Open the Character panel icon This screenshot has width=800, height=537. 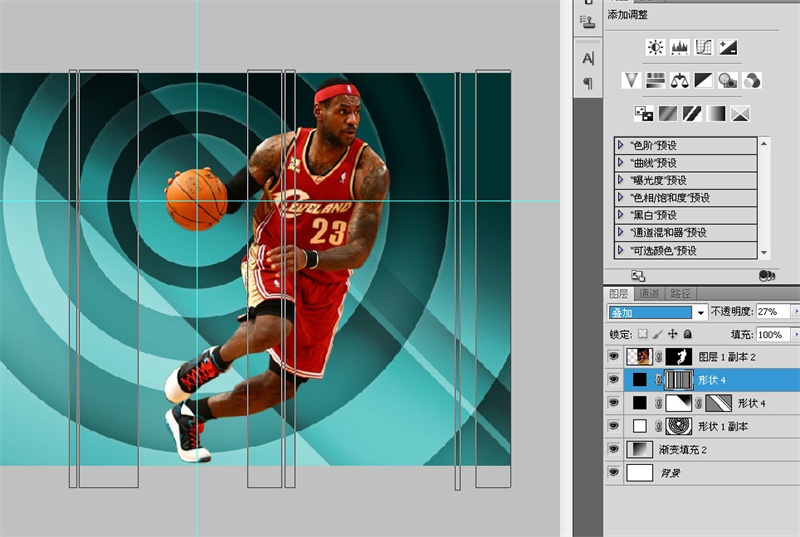[x=588, y=58]
